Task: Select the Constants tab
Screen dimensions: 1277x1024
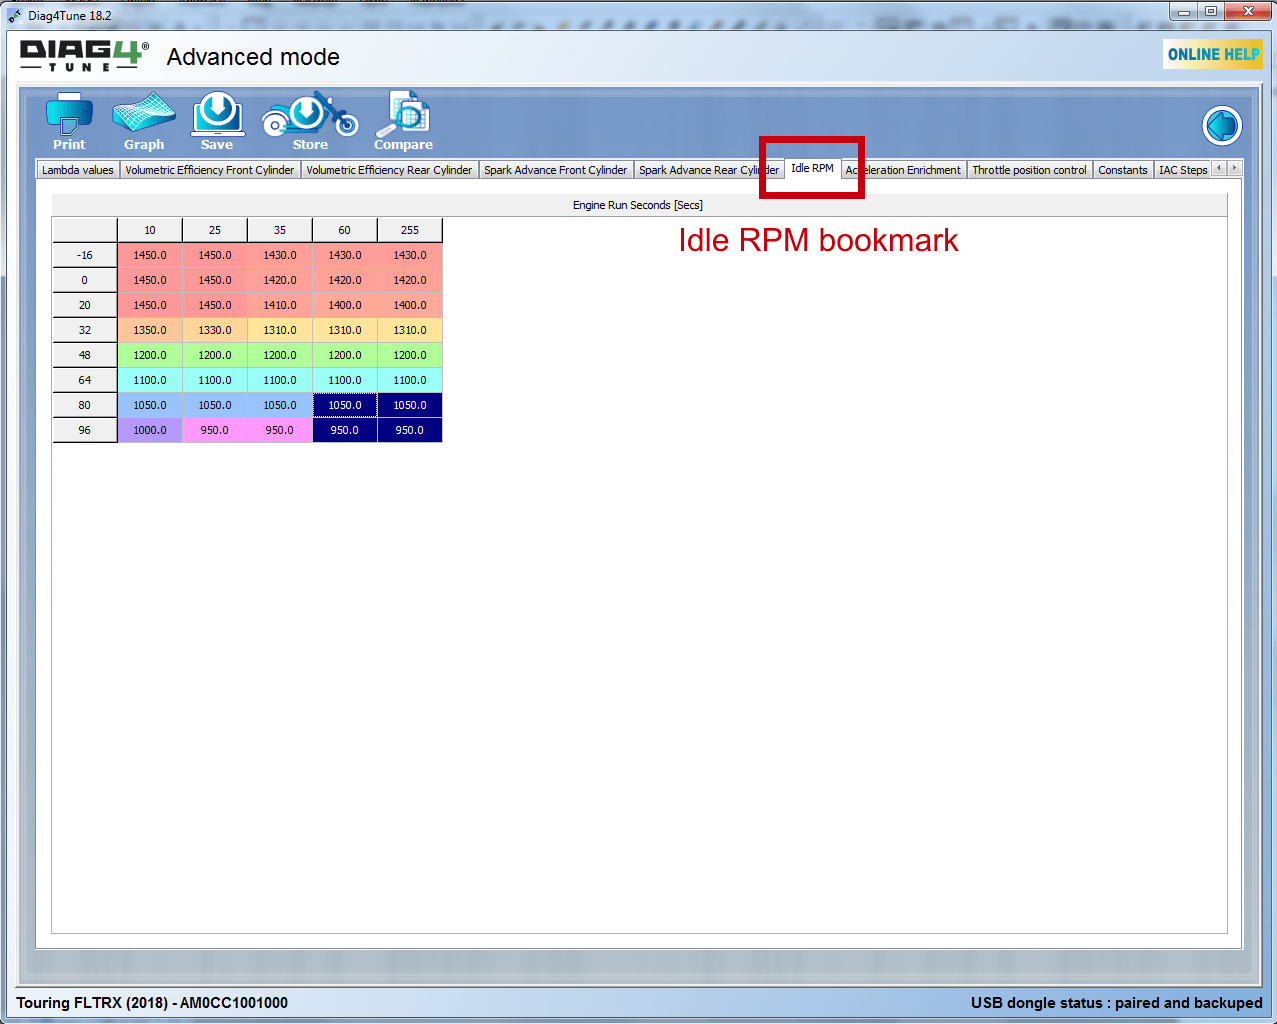Action: 1122,169
